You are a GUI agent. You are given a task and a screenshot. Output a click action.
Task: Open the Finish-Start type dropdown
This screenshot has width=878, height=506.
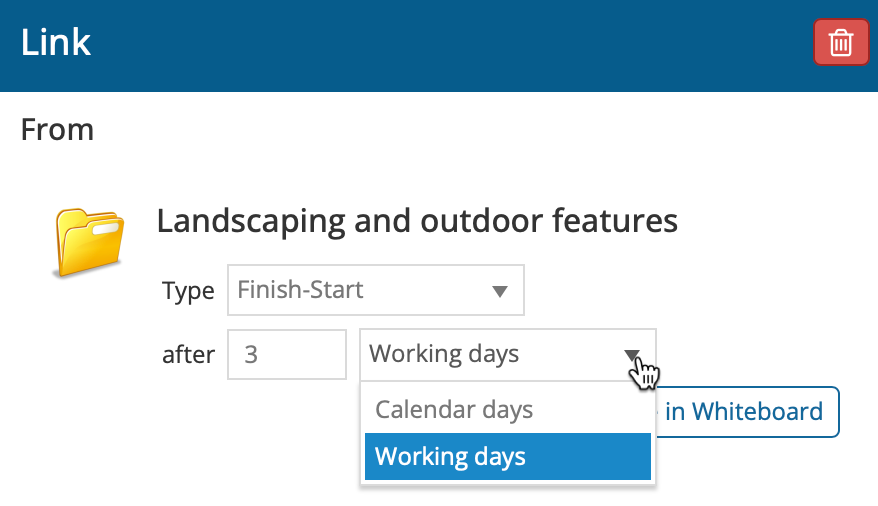(375, 291)
